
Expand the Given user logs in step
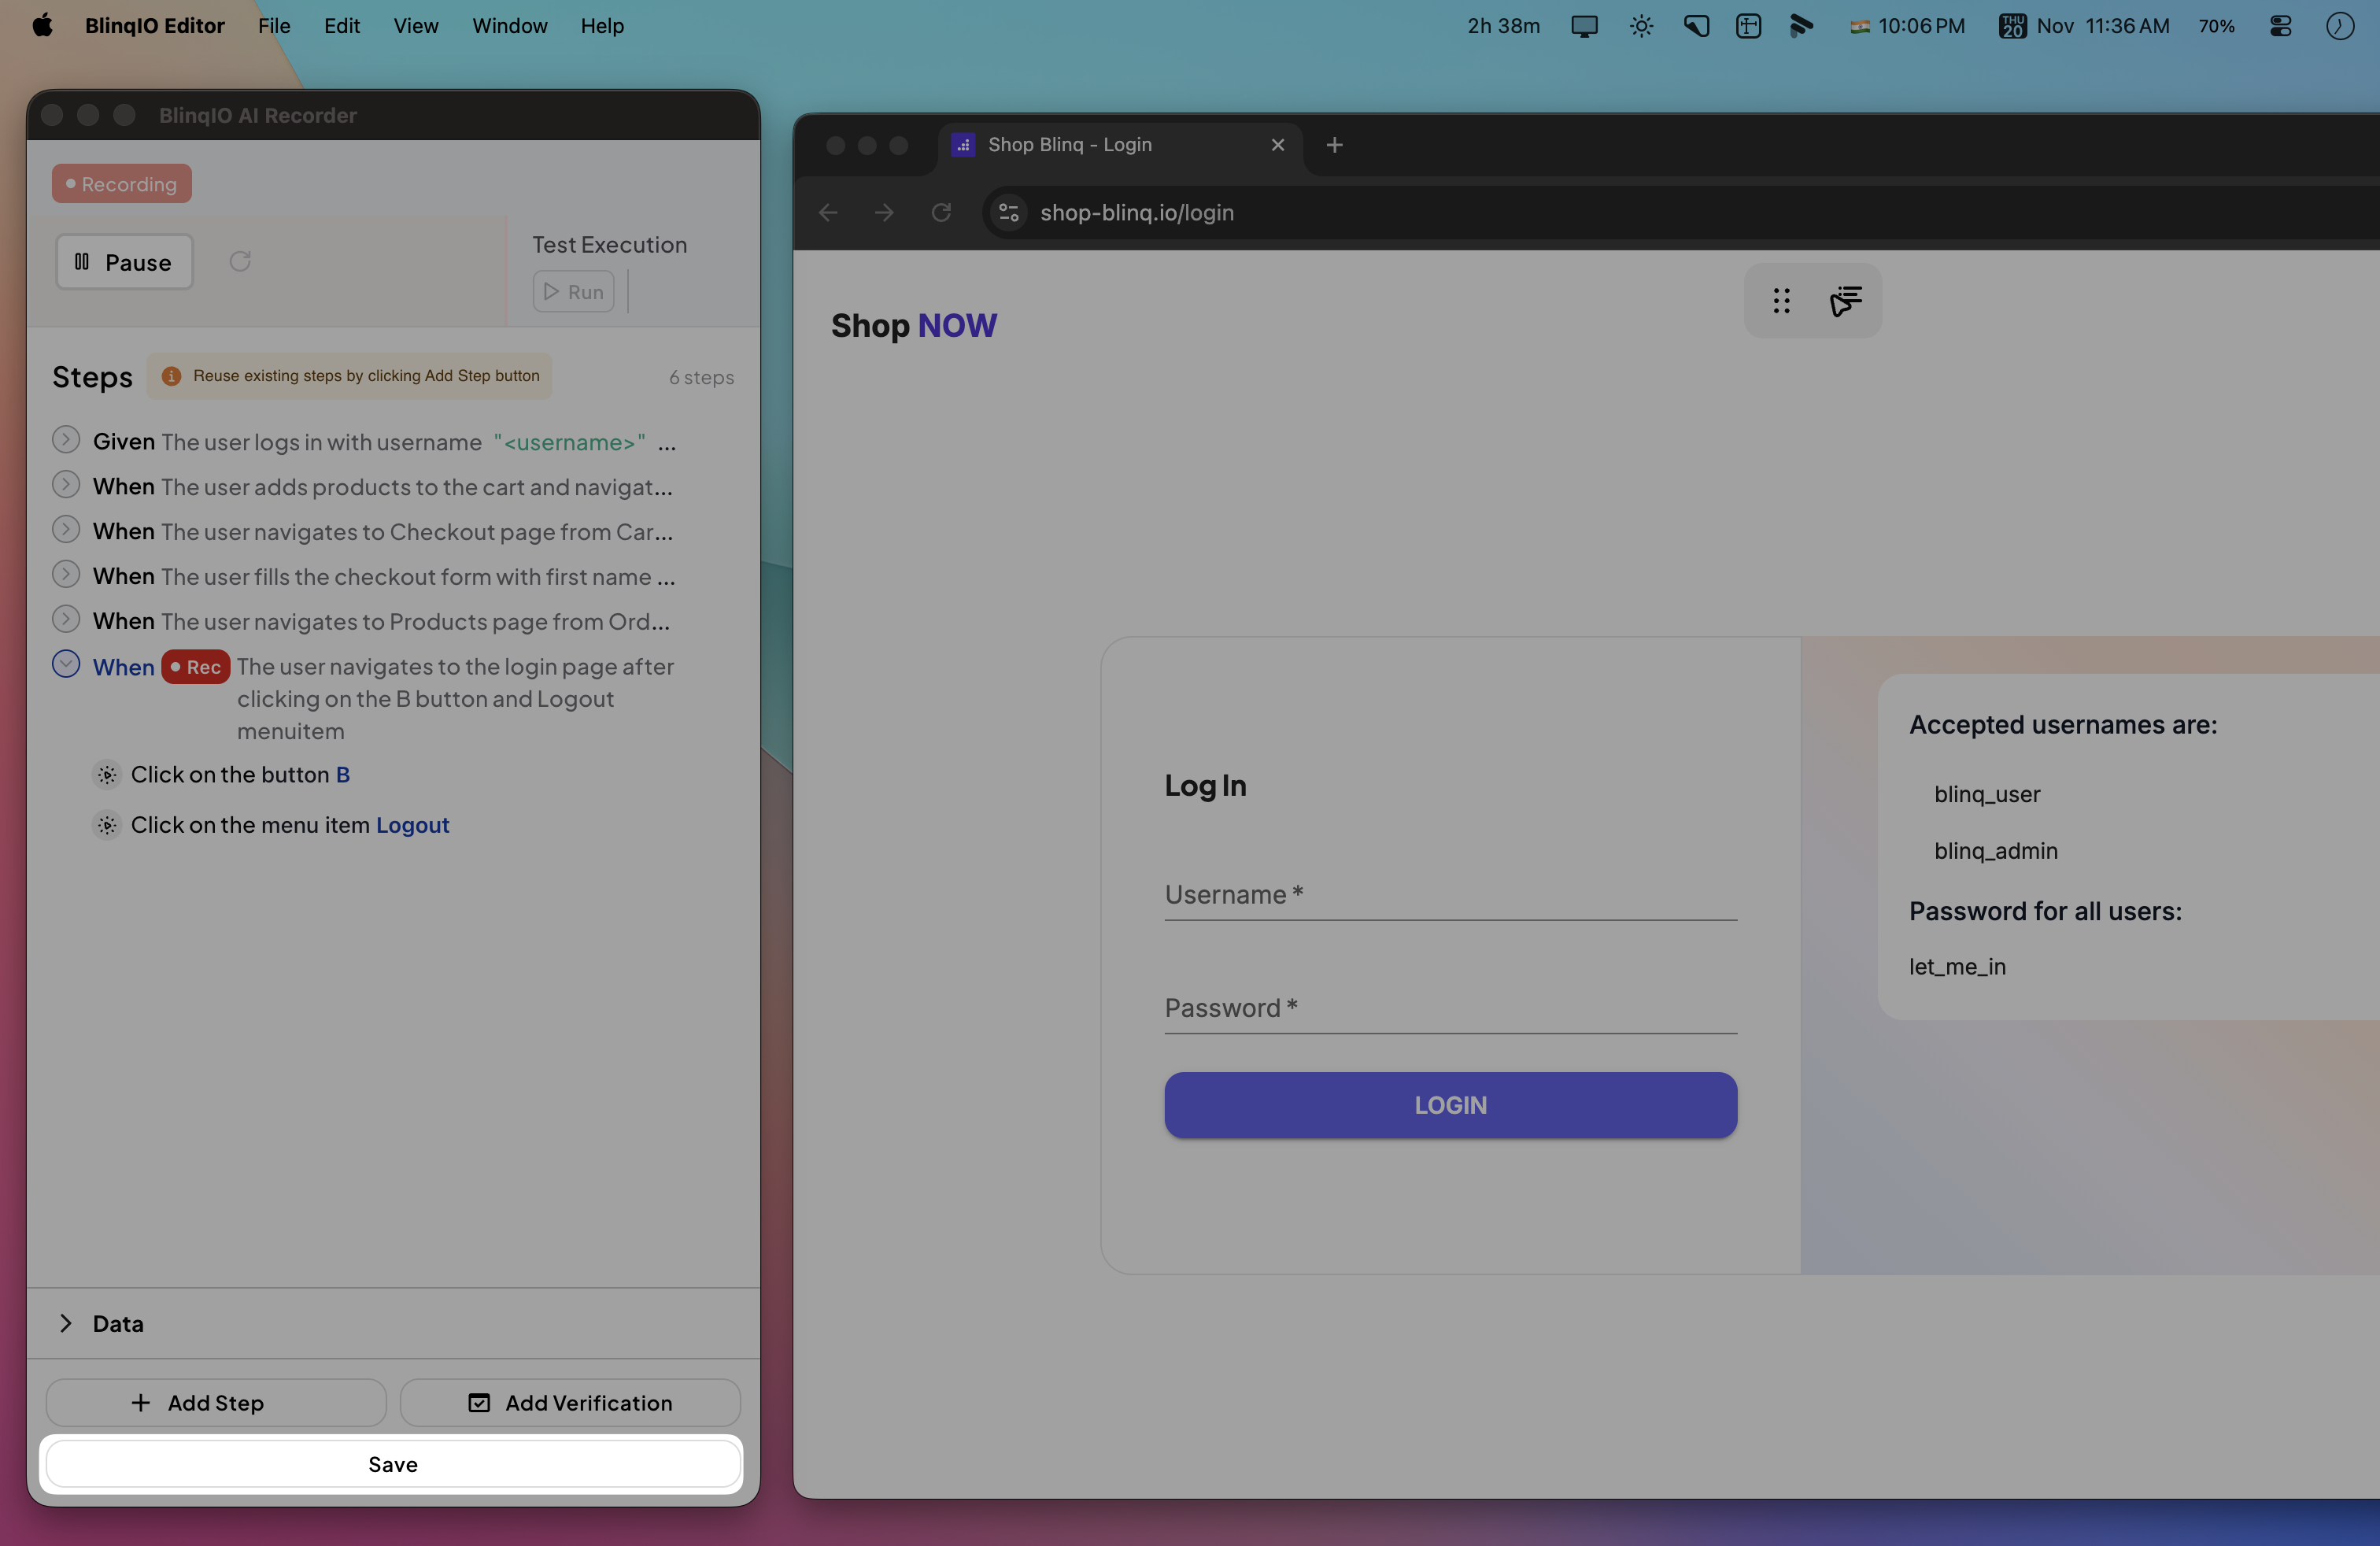pos(66,440)
